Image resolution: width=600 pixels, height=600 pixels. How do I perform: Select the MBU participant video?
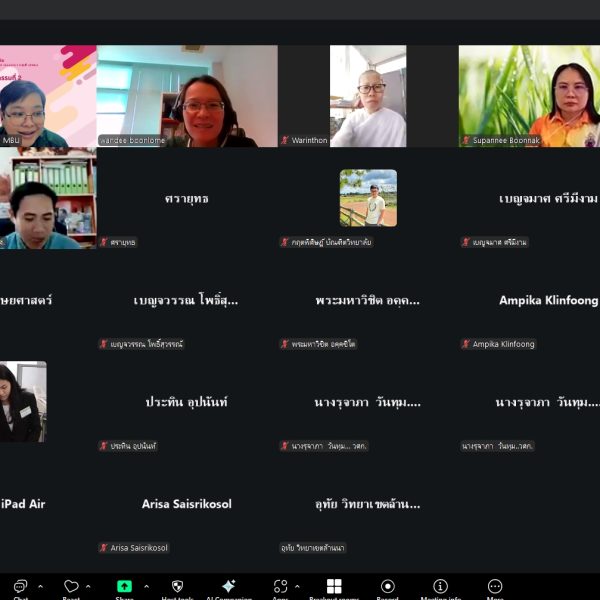pos(48,96)
